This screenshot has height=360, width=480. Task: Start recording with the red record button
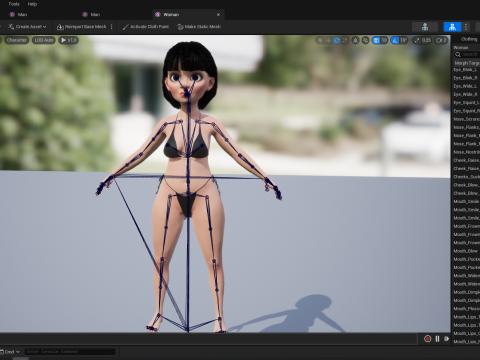pyautogui.click(x=427, y=339)
